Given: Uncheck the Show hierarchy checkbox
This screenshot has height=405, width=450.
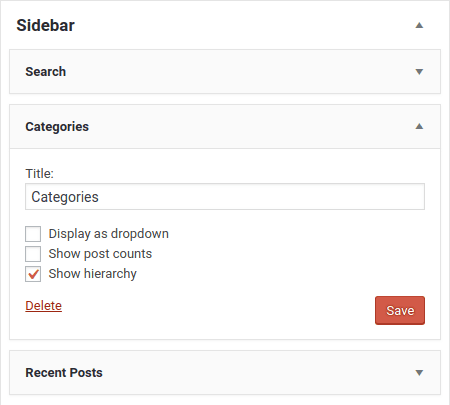Looking at the screenshot, I should (x=33, y=274).
